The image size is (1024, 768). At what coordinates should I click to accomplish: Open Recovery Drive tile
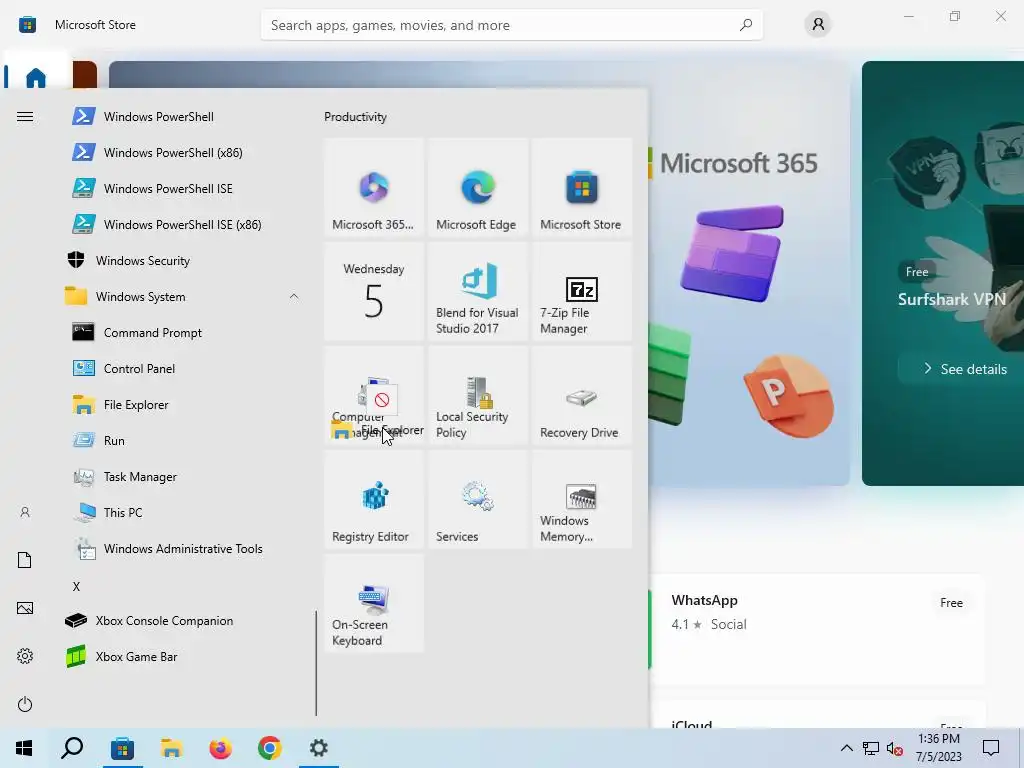[x=582, y=395]
